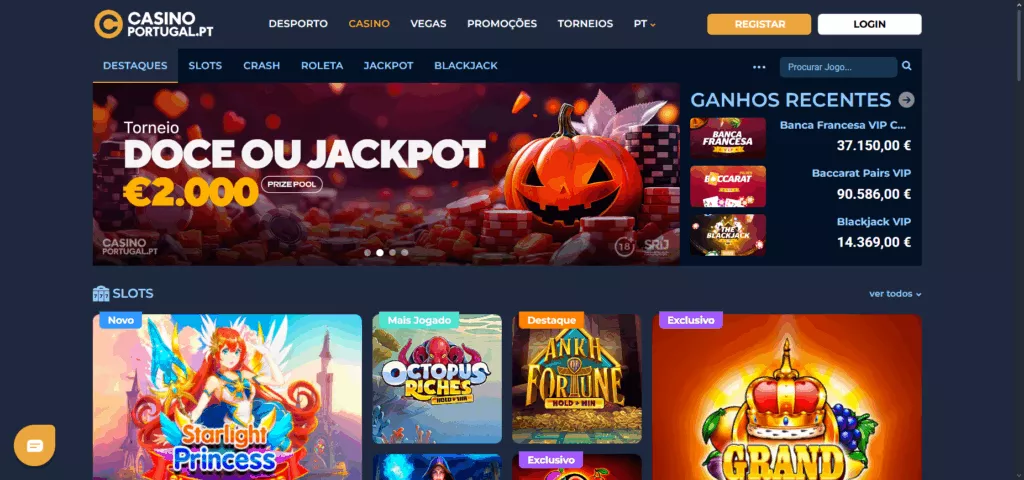
Task: Click the Login button
Action: point(870,24)
